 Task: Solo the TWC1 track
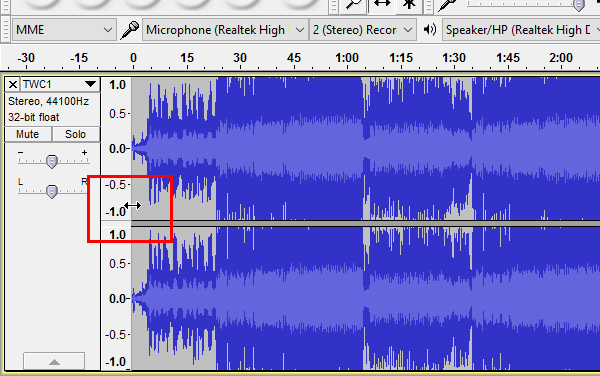(75, 134)
